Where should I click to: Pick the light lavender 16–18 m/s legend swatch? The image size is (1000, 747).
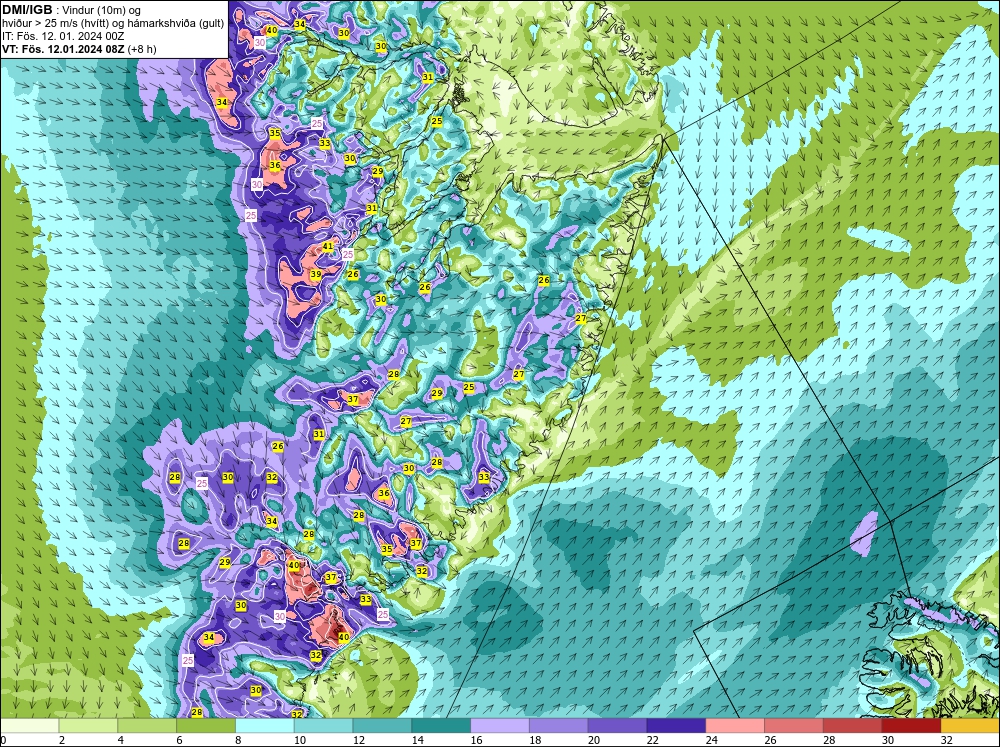click(x=500, y=726)
